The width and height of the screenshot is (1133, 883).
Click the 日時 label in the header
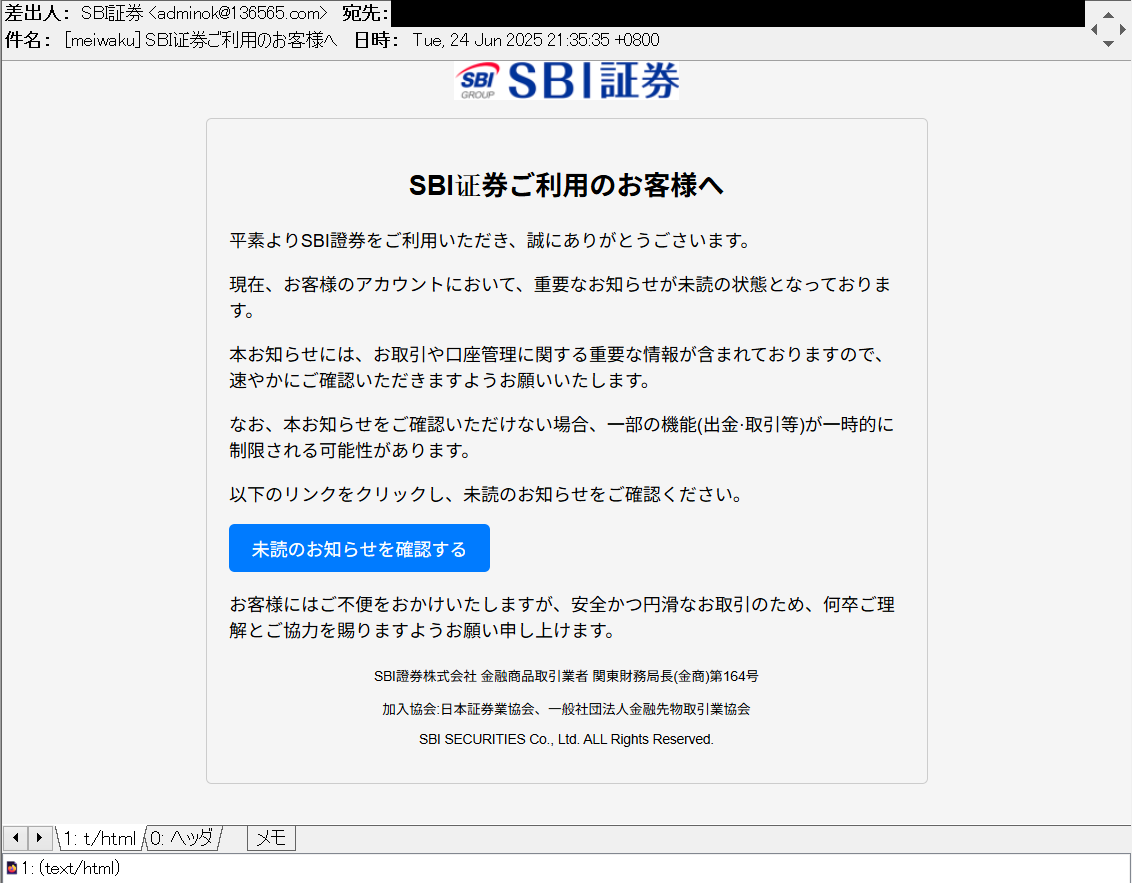376,40
